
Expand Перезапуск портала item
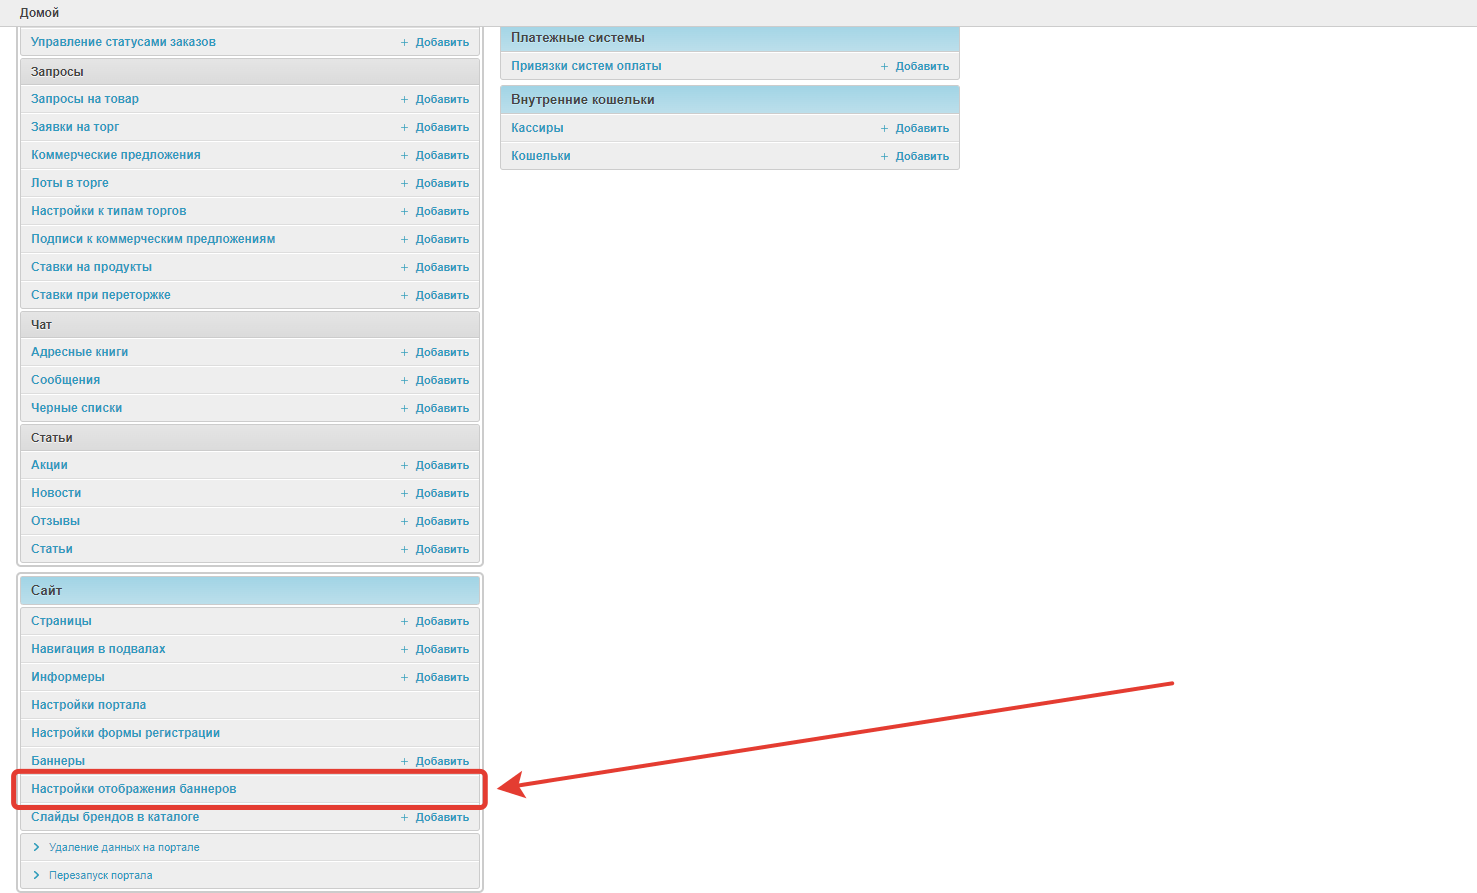click(x=100, y=876)
